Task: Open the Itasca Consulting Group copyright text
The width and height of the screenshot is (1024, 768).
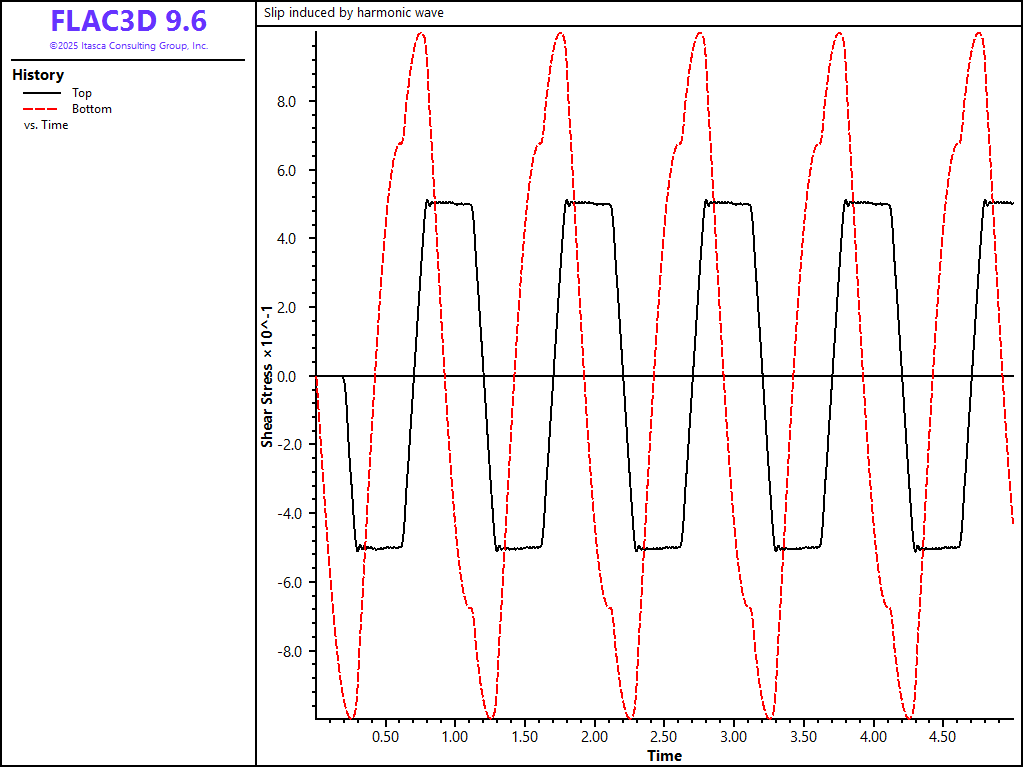Action: coord(128,46)
